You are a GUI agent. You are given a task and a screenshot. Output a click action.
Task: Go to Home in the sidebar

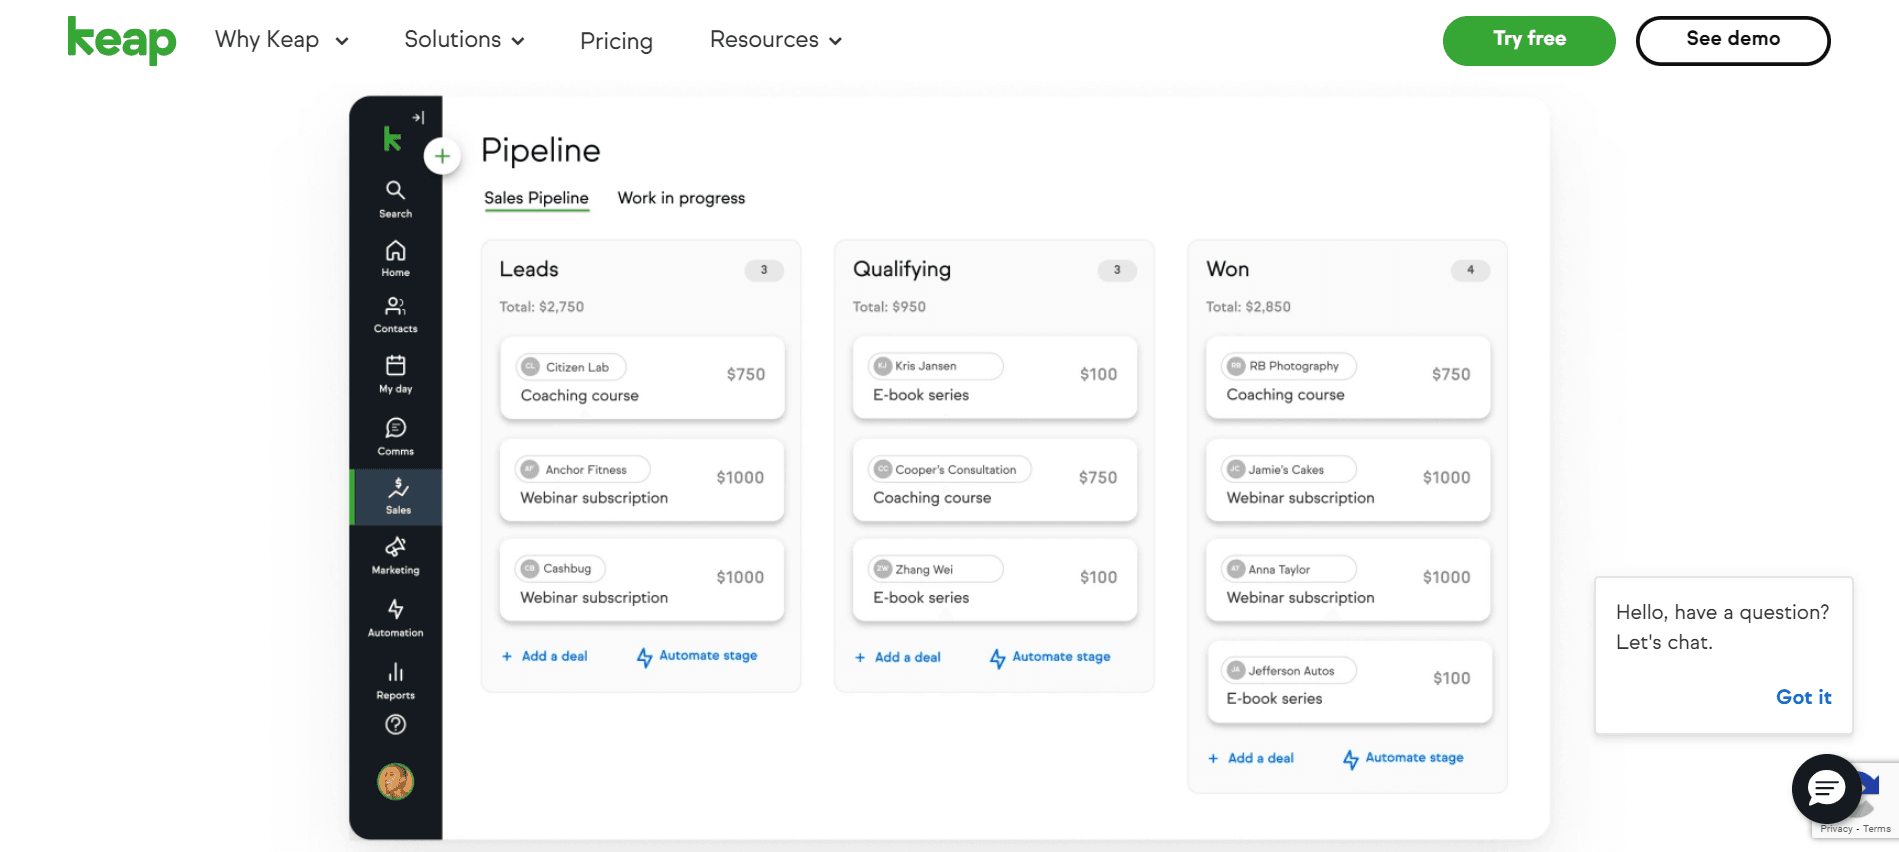coord(396,258)
